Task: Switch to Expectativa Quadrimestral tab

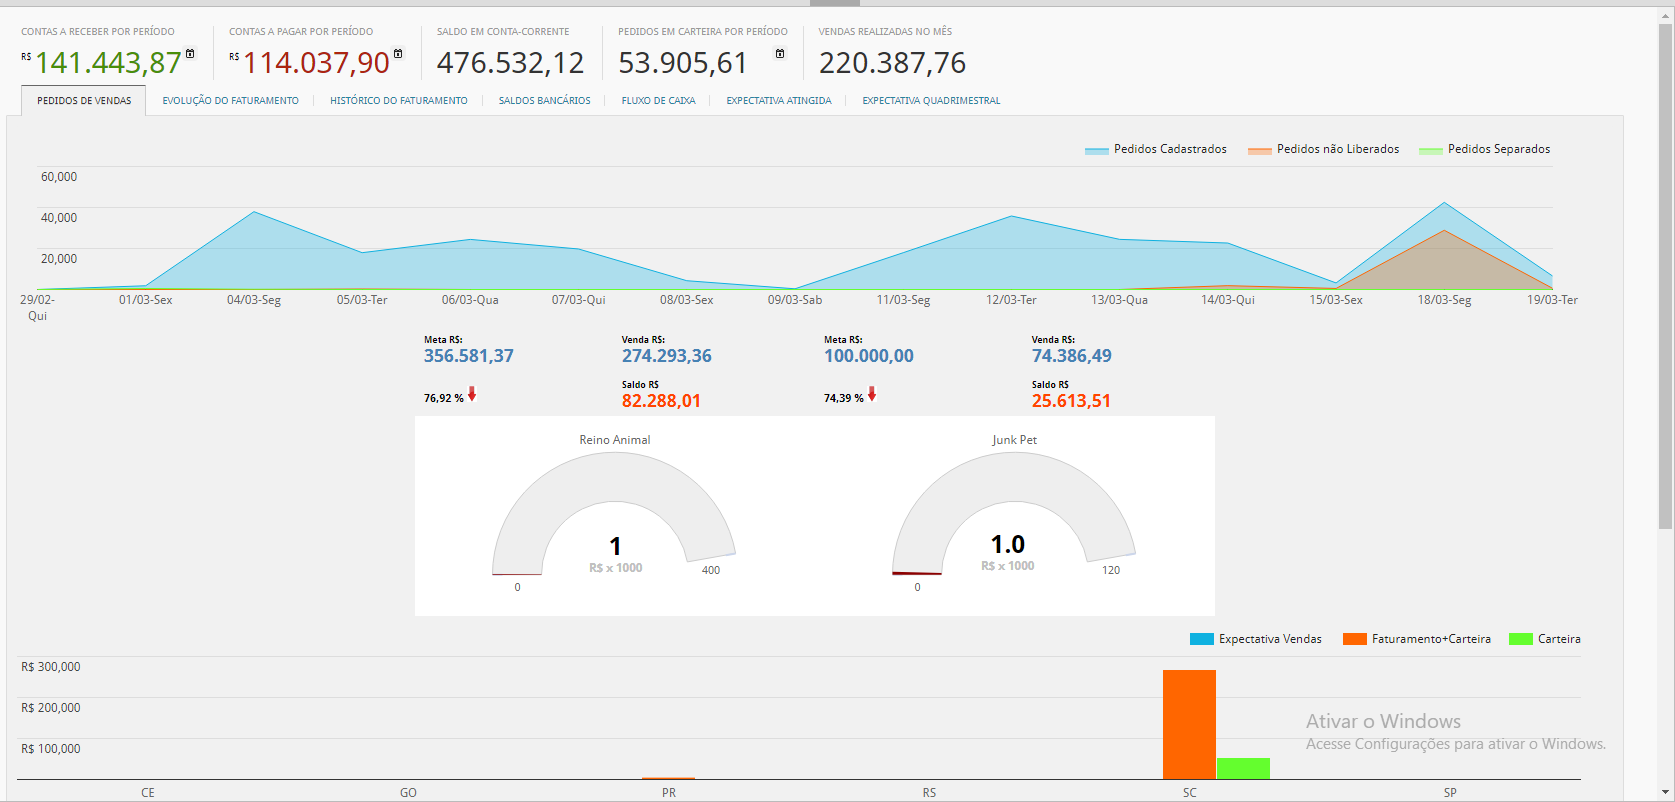Action: coord(931,101)
